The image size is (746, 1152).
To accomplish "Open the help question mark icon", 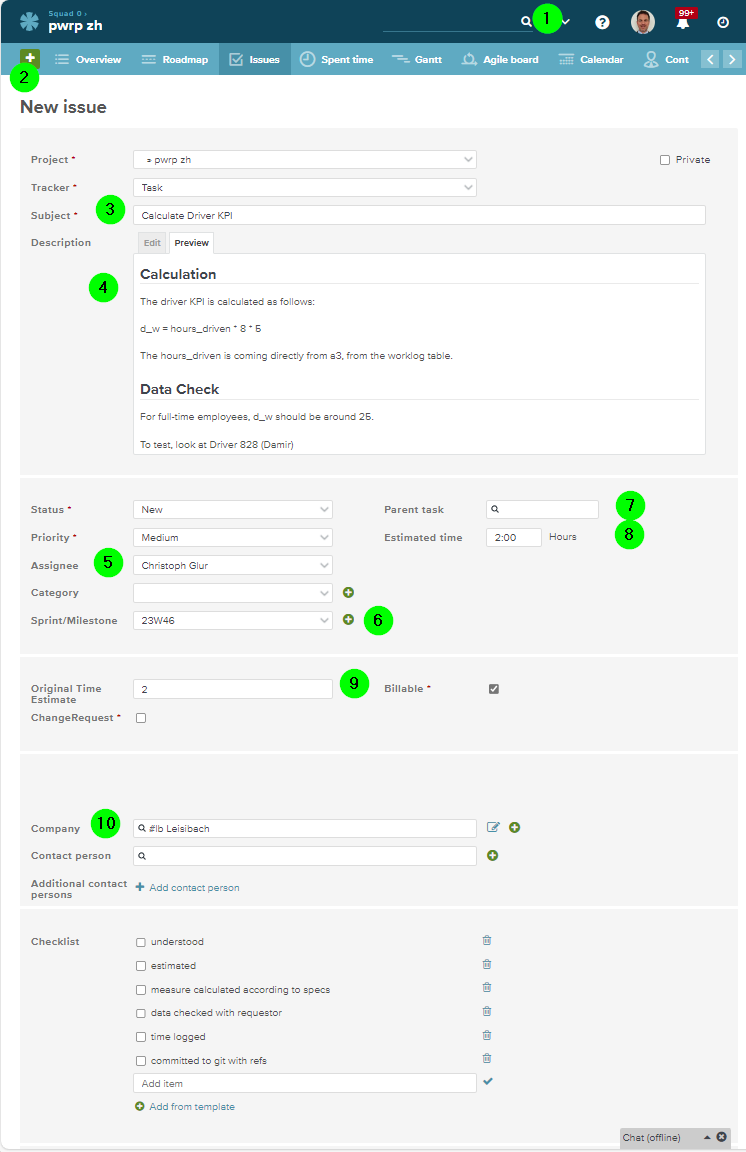I will coord(602,22).
